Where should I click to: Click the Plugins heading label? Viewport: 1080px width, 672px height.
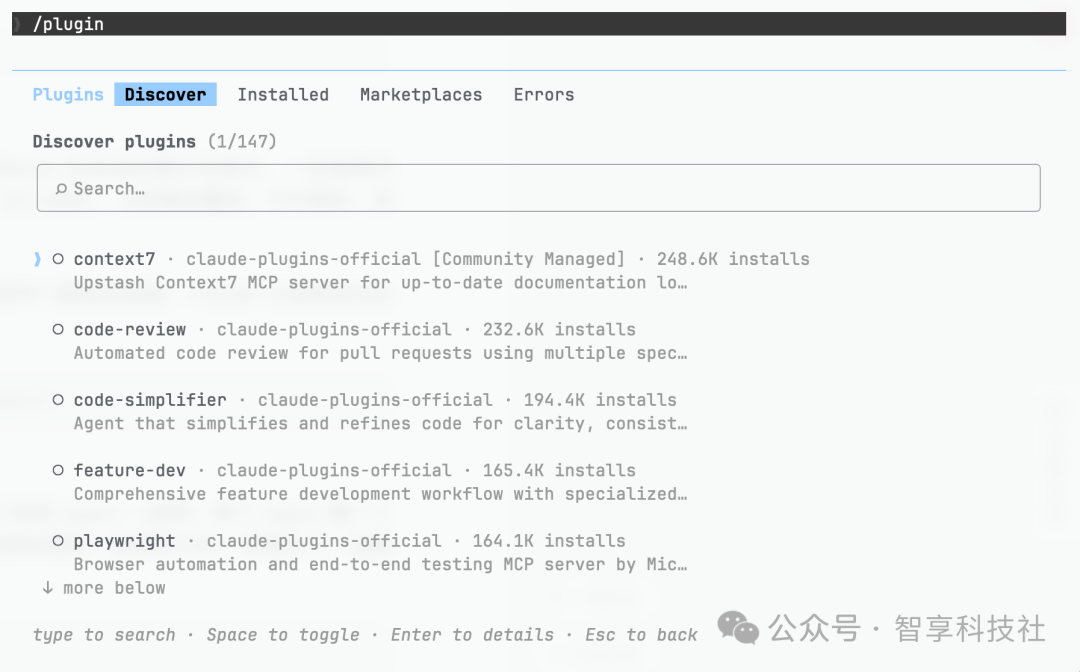tap(68, 95)
